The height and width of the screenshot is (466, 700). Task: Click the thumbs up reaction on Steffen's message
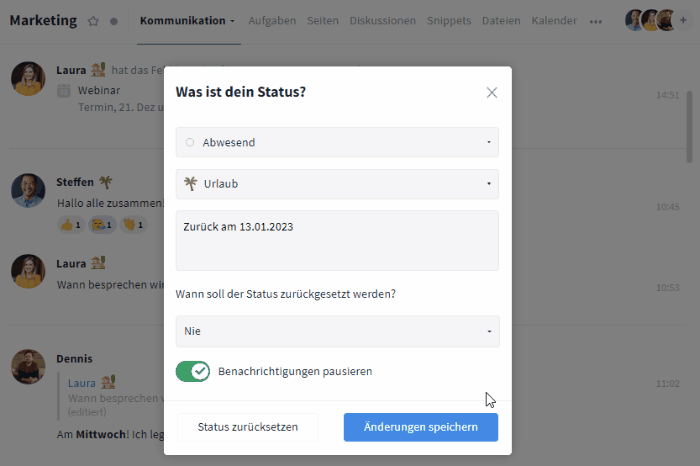pos(71,225)
